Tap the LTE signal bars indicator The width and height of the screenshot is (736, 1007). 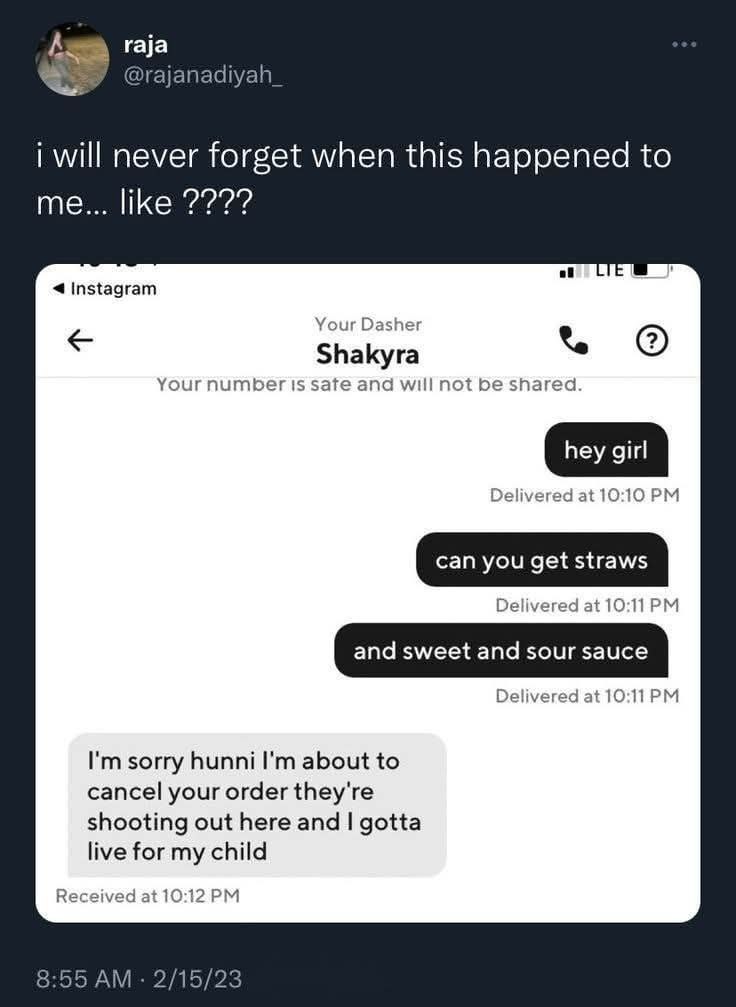tap(574, 272)
